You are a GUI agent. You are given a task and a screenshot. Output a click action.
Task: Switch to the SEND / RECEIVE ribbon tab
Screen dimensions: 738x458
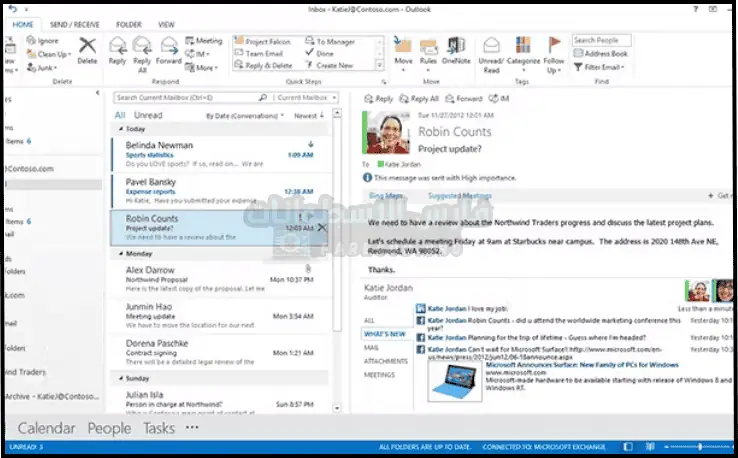pyautogui.click(x=75, y=23)
